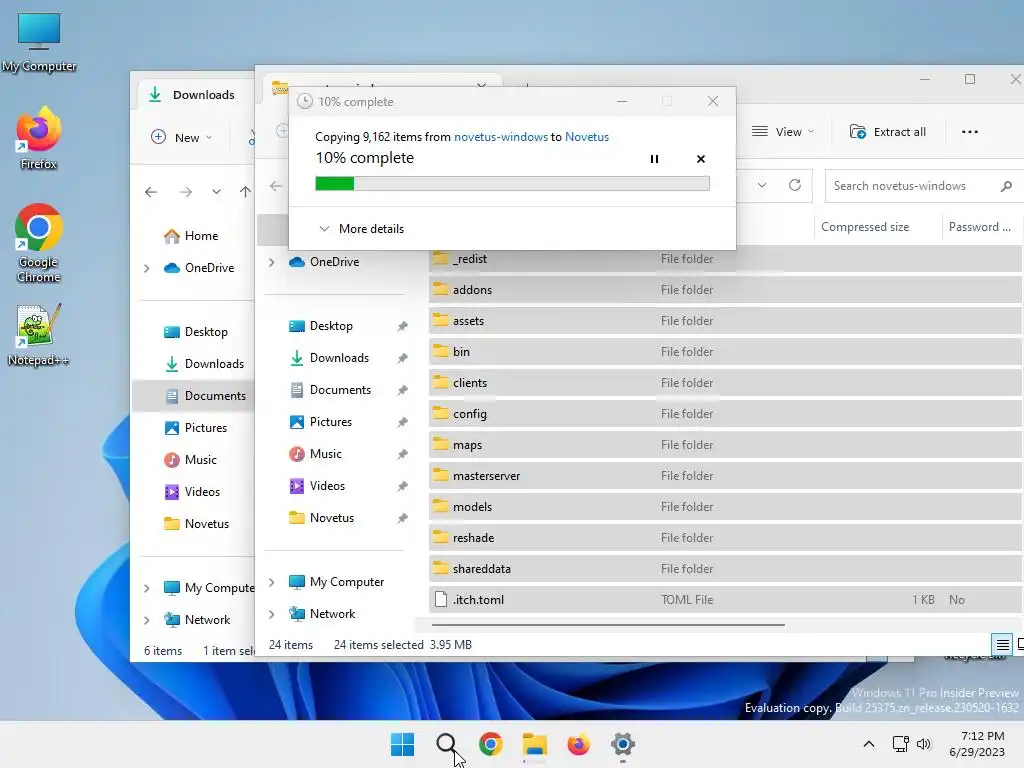Viewport: 1024px width, 768px height.
Task: Open the View dropdown menu
Action: point(783,132)
